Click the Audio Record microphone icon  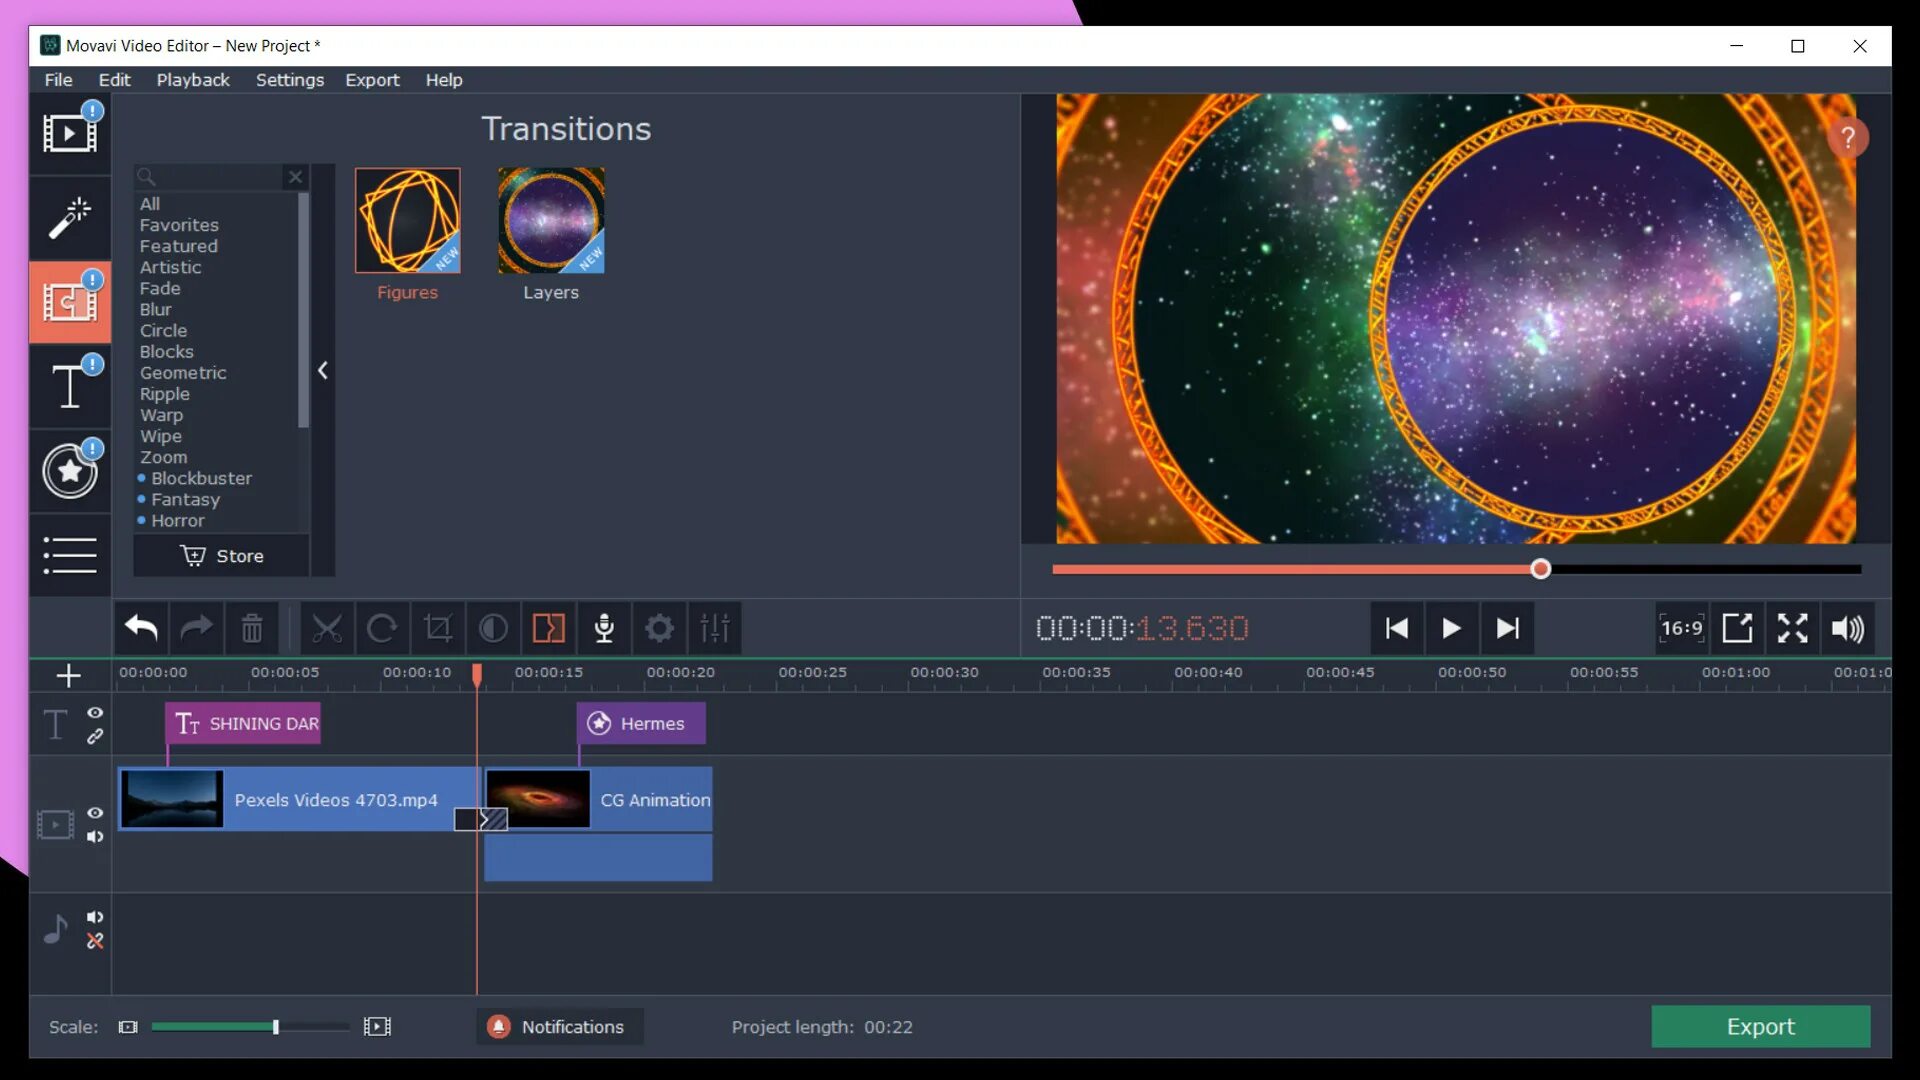(604, 628)
